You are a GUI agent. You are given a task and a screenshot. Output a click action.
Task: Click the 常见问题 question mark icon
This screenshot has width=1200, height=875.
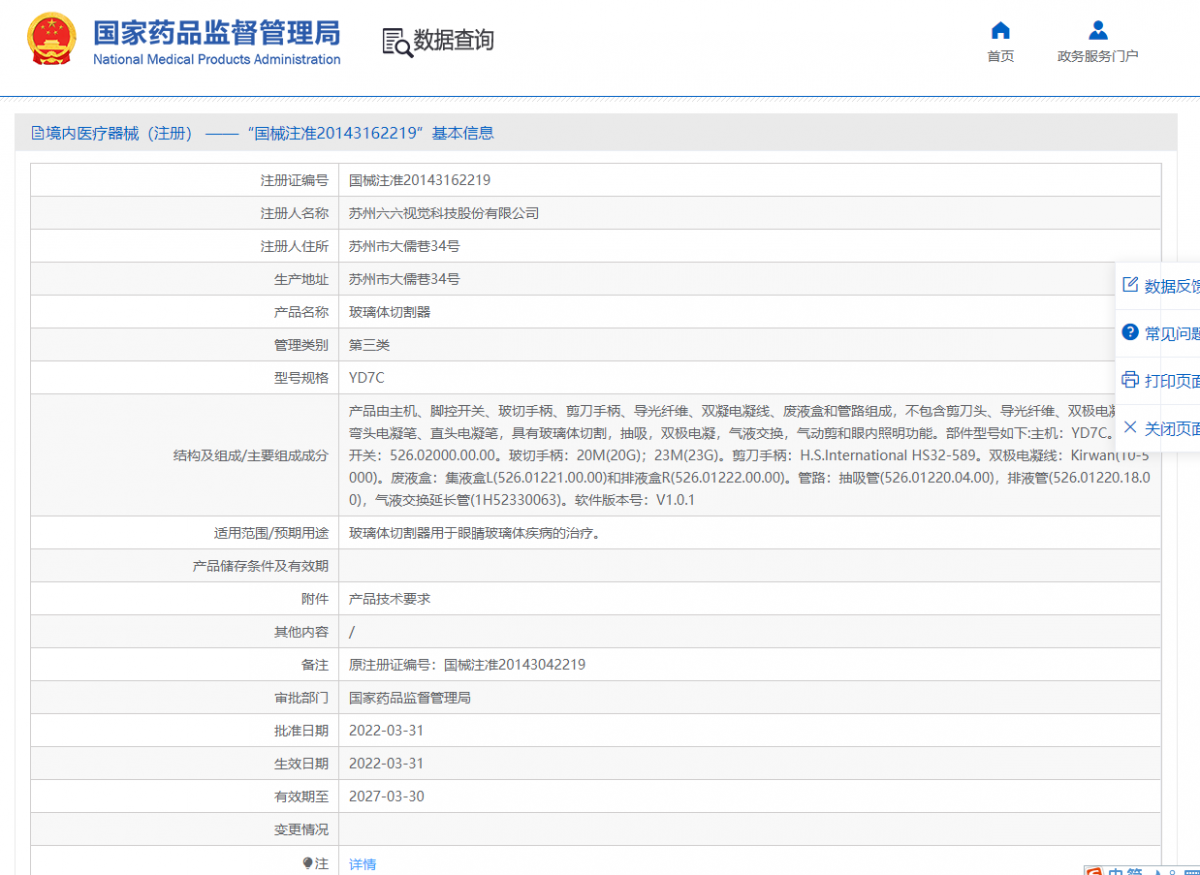(1130, 332)
